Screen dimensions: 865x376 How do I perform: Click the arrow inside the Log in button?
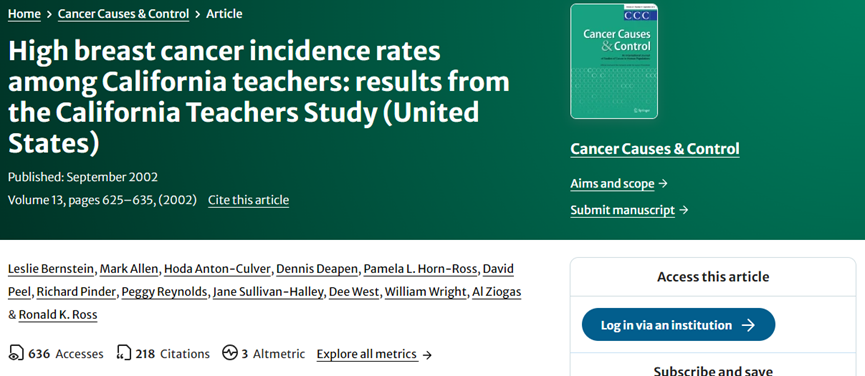click(x=748, y=325)
